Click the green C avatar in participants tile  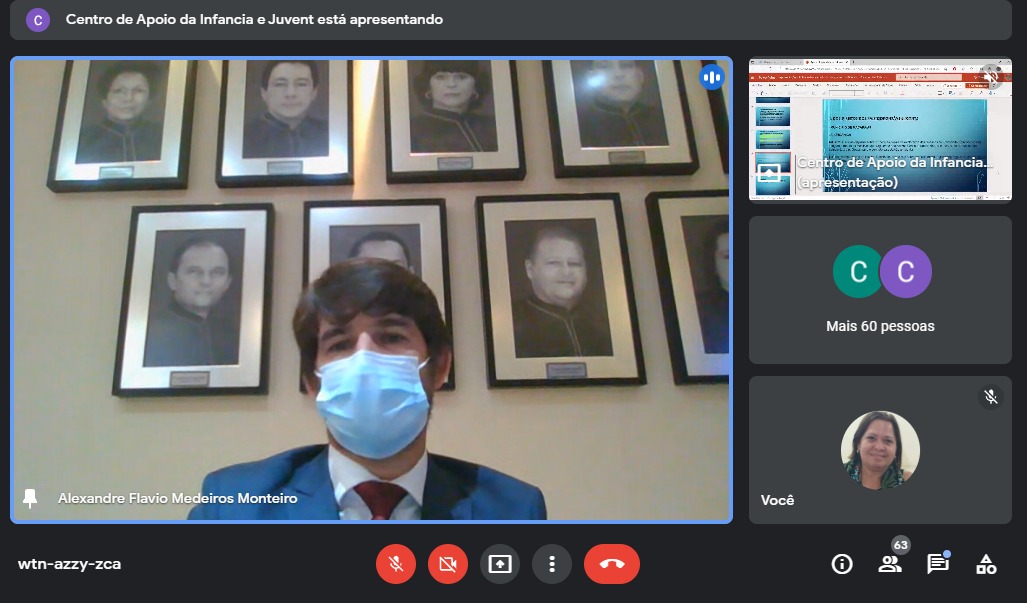858,272
